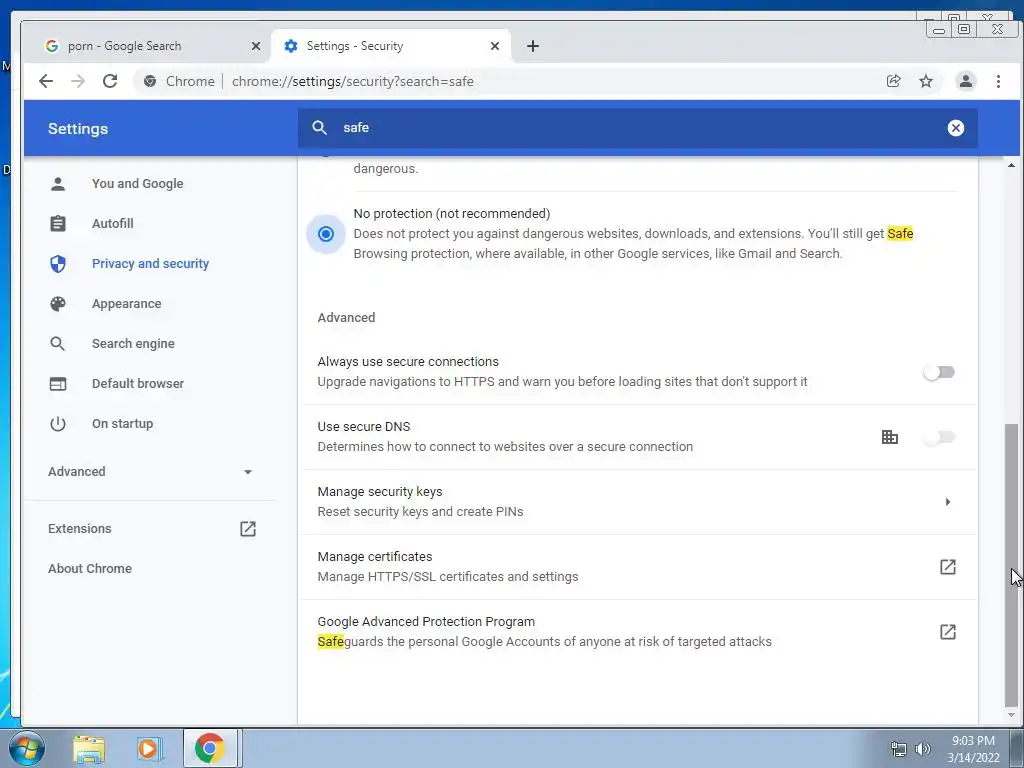Switch to the porn - Google Search tab
The height and width of the screenshot is (768, 1024).
tap(152, 46)
